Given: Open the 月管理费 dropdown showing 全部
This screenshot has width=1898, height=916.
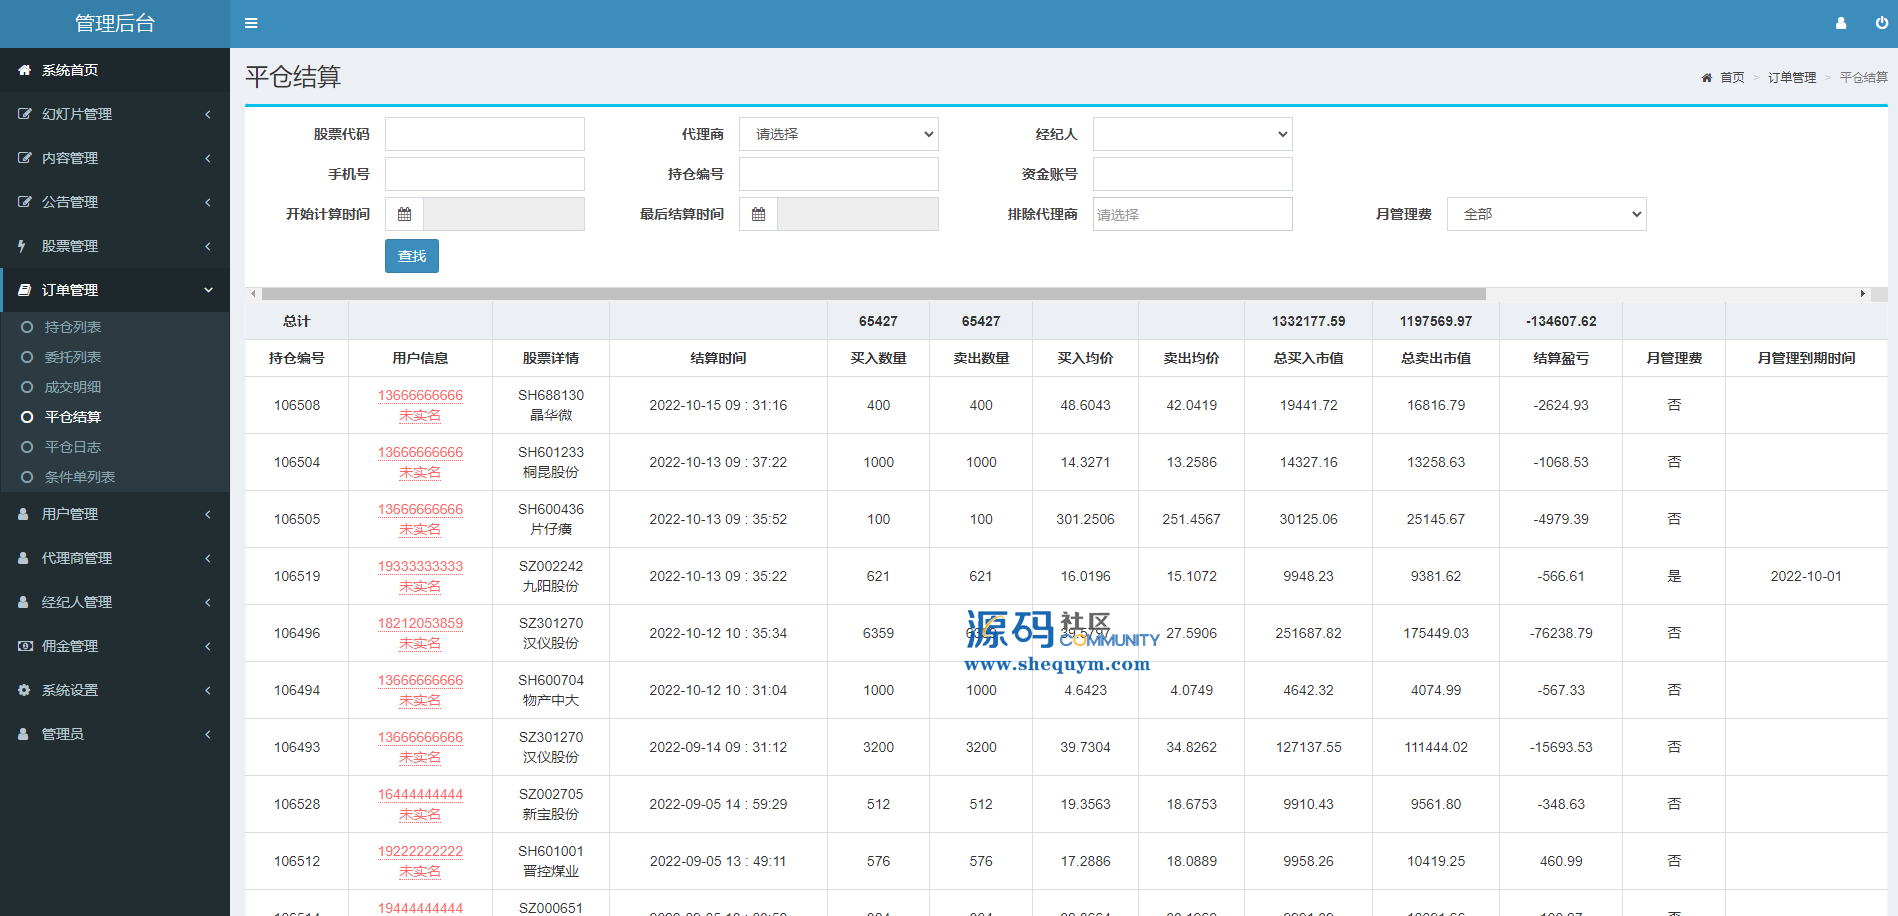Looking at the screenshot, I should (1546, 214).
